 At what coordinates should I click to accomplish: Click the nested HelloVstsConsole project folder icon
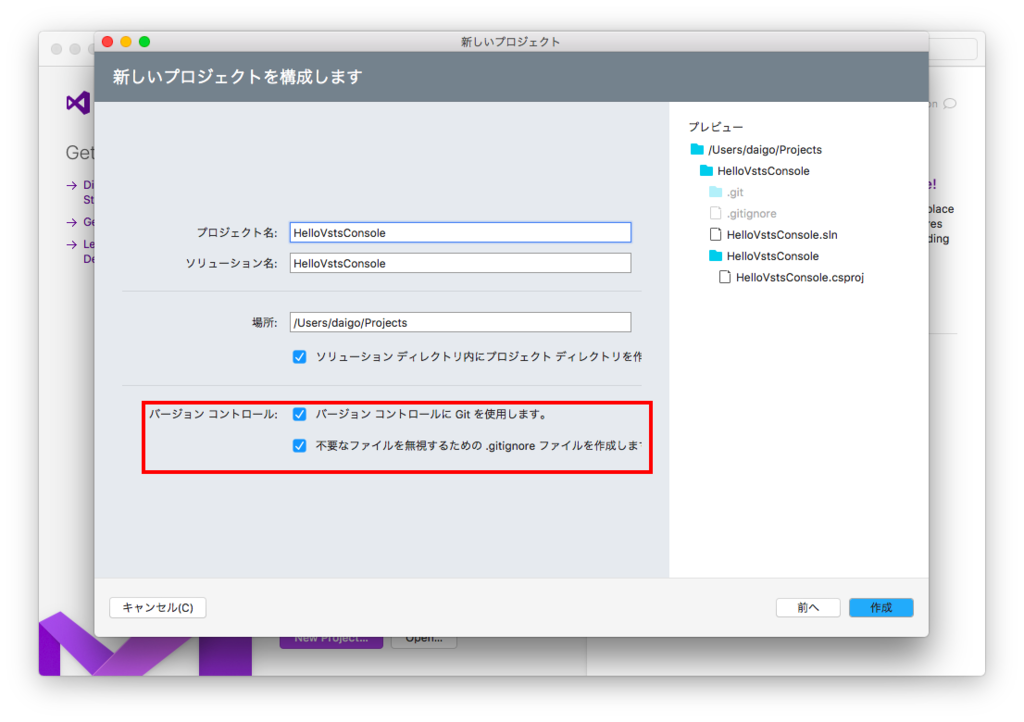716,255
